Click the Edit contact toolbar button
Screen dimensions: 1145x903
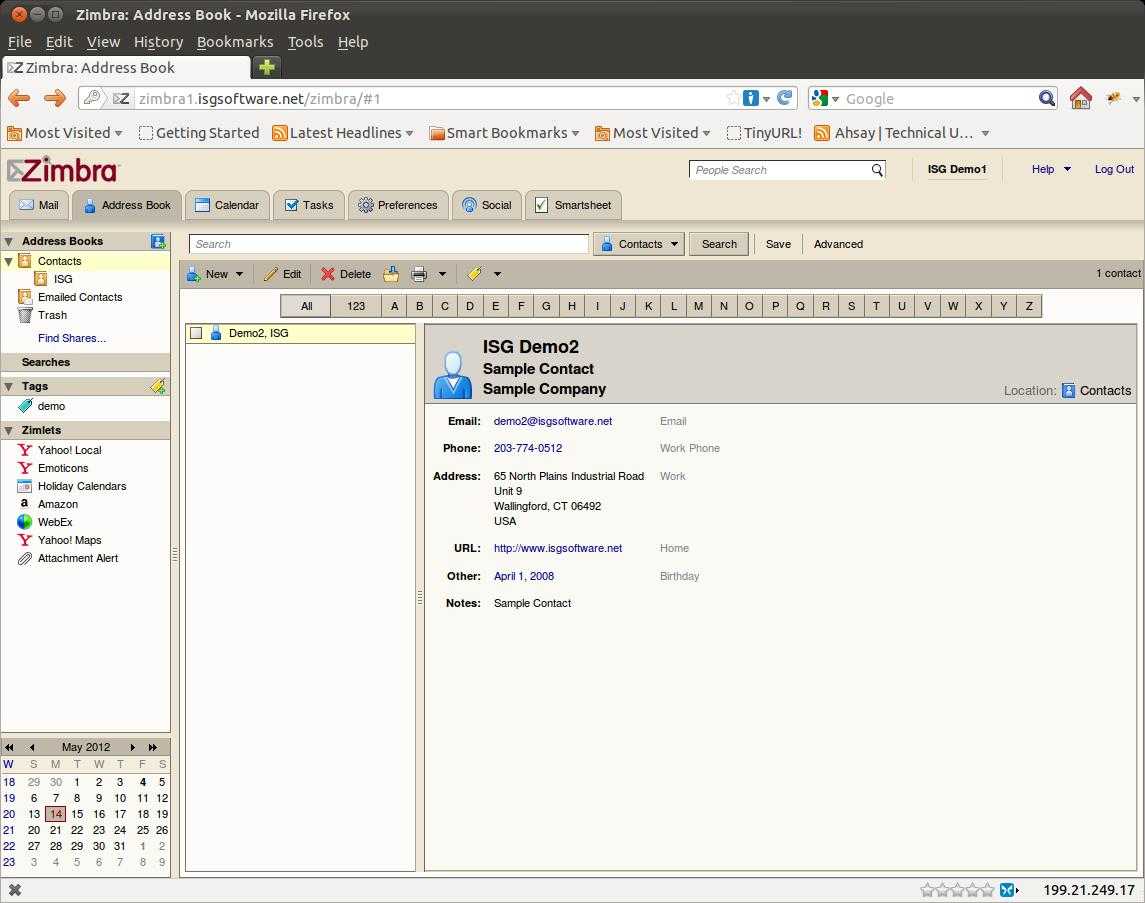tap(283, 274)
